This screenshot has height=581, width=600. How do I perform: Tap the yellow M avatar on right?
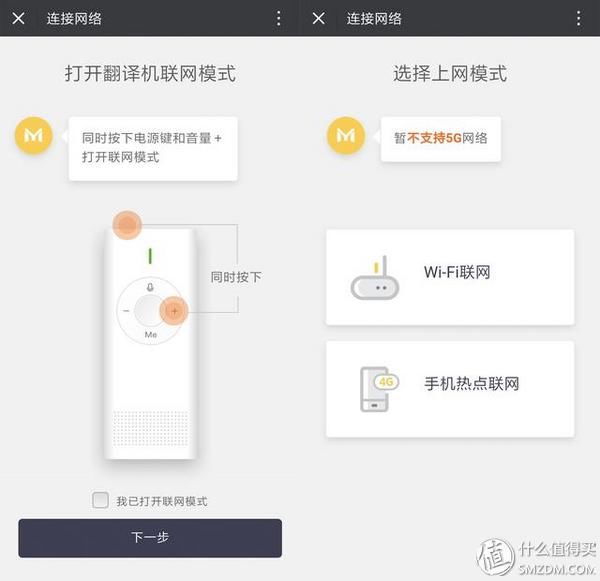(346, 135)
